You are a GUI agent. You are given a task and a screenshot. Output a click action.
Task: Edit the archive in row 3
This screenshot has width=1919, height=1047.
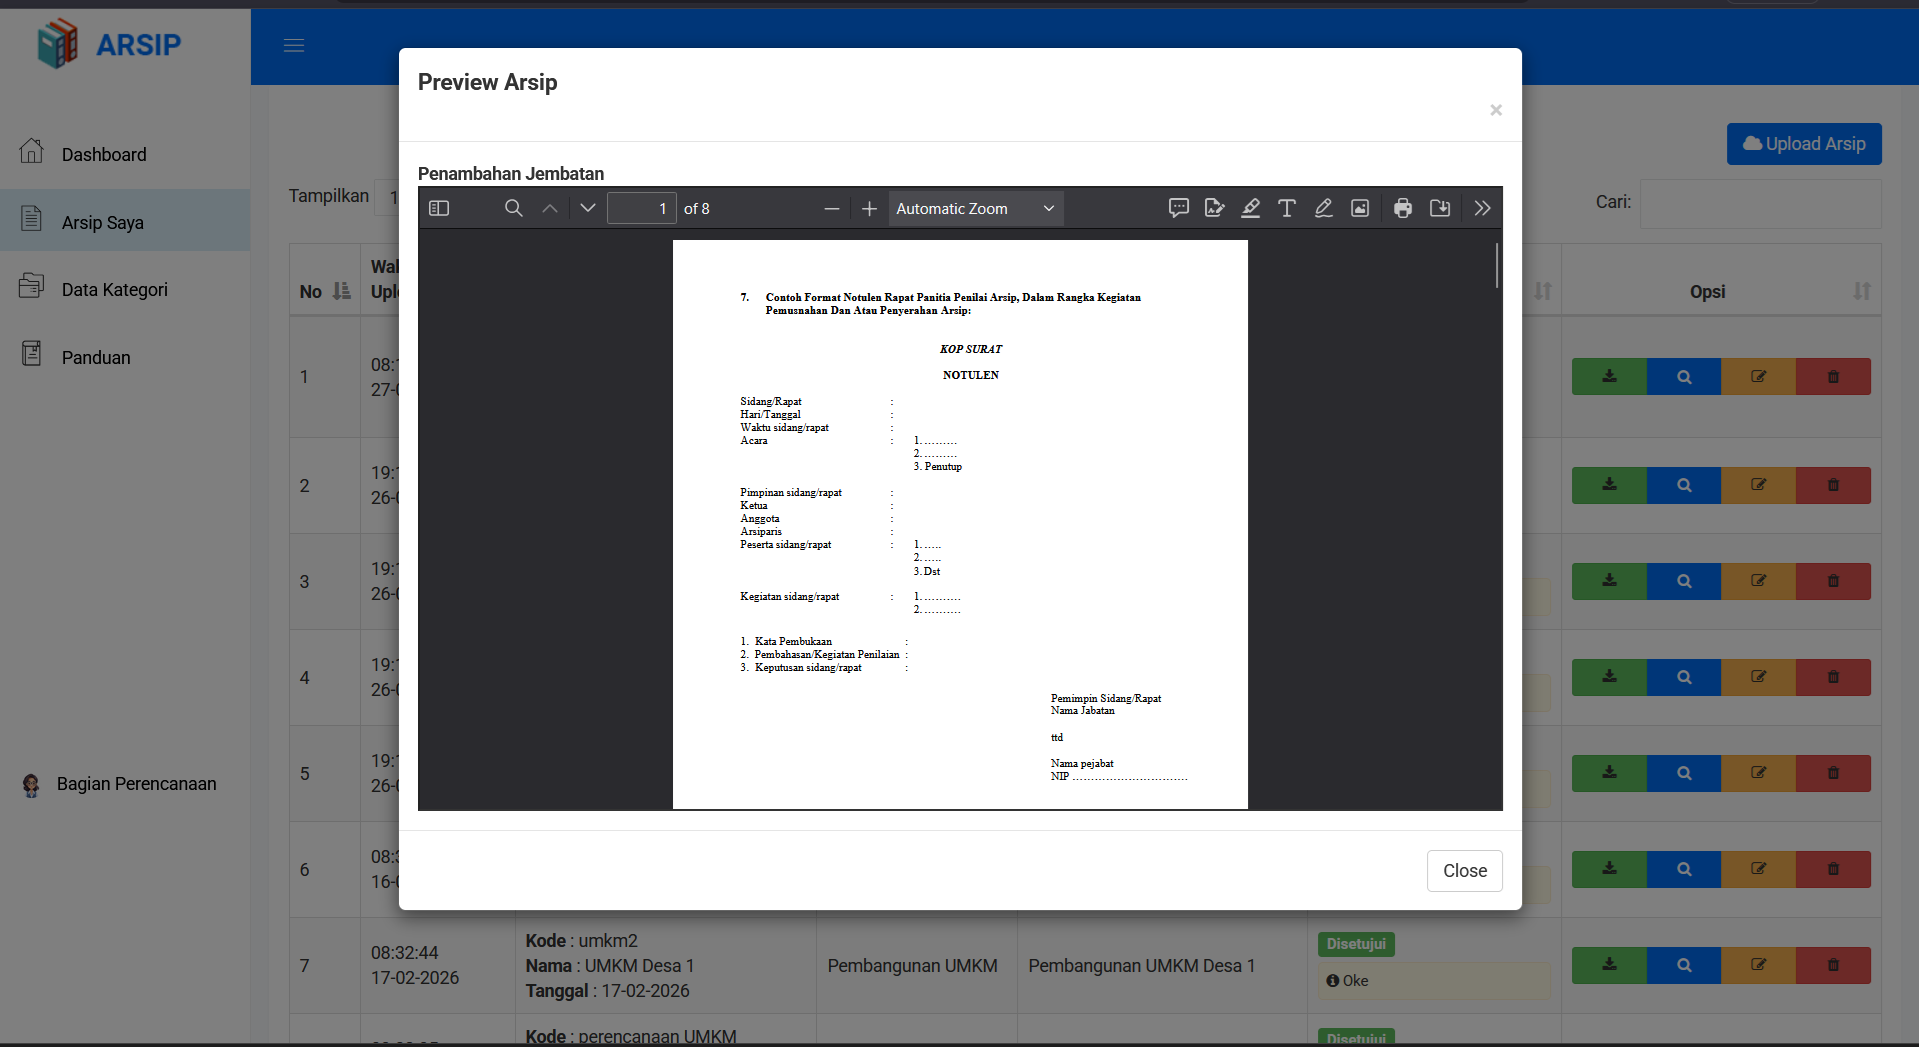(1758, 581)
